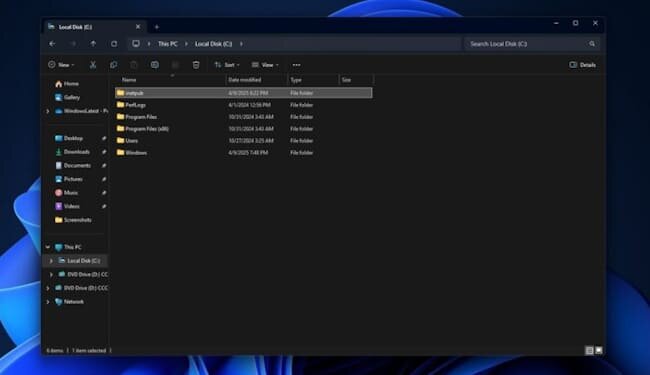
Task: Expand the Network tree node
Action: [x=48, y=302]
